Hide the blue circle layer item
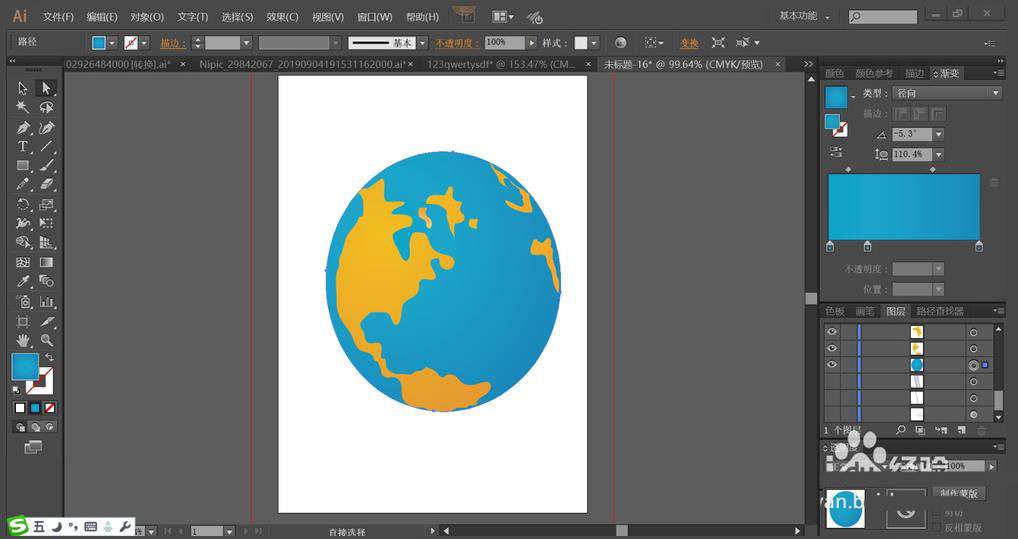 pyautogui.click(x=831, y=365)
